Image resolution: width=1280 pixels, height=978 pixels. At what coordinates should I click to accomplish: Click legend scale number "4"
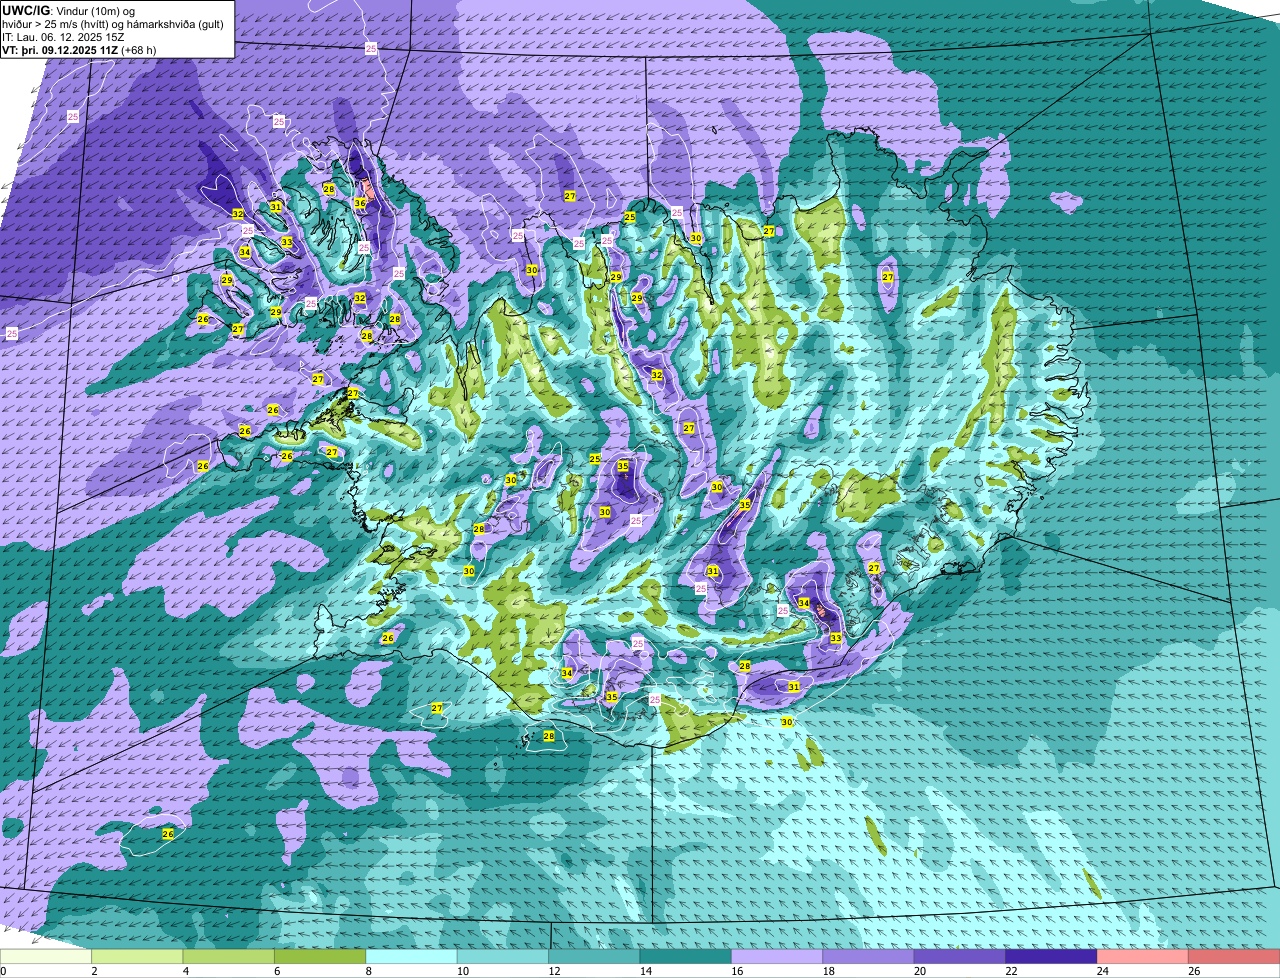(x=185, y=971)
